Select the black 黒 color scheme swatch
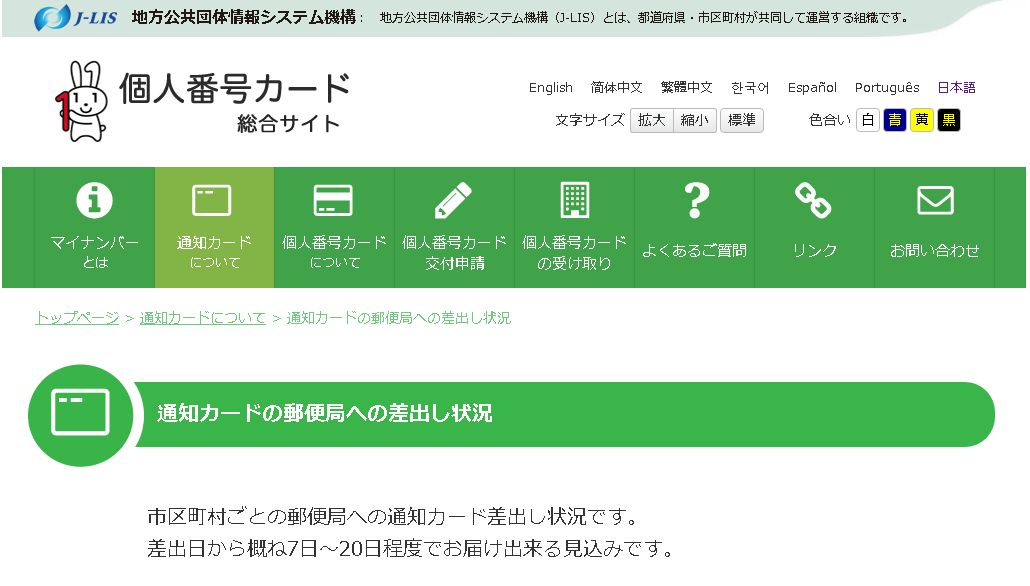Viewport: 1030px width, 586px height. click(x=949, y=120)
